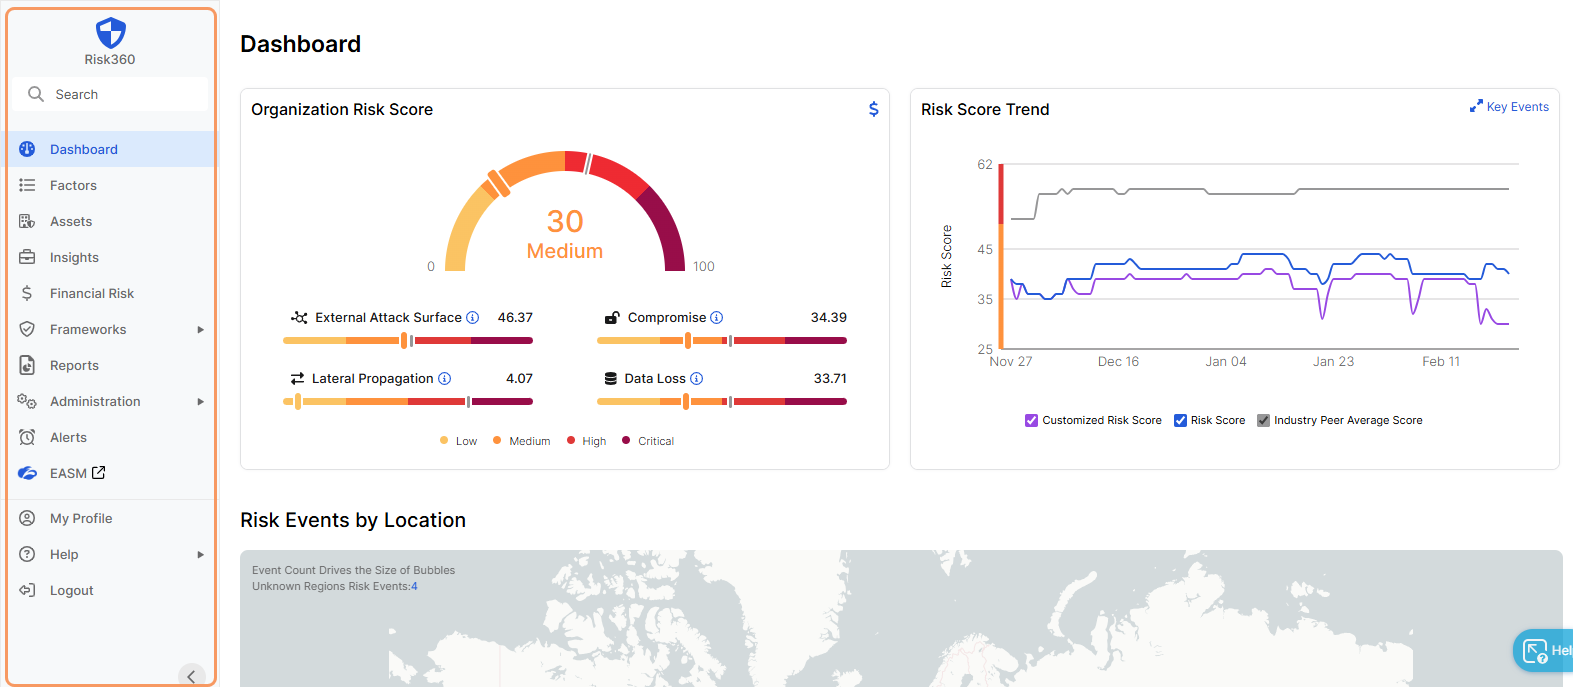Expand the Help submenu arrow
This screenshot has width=1573, height=687.
tap(200, 555)
